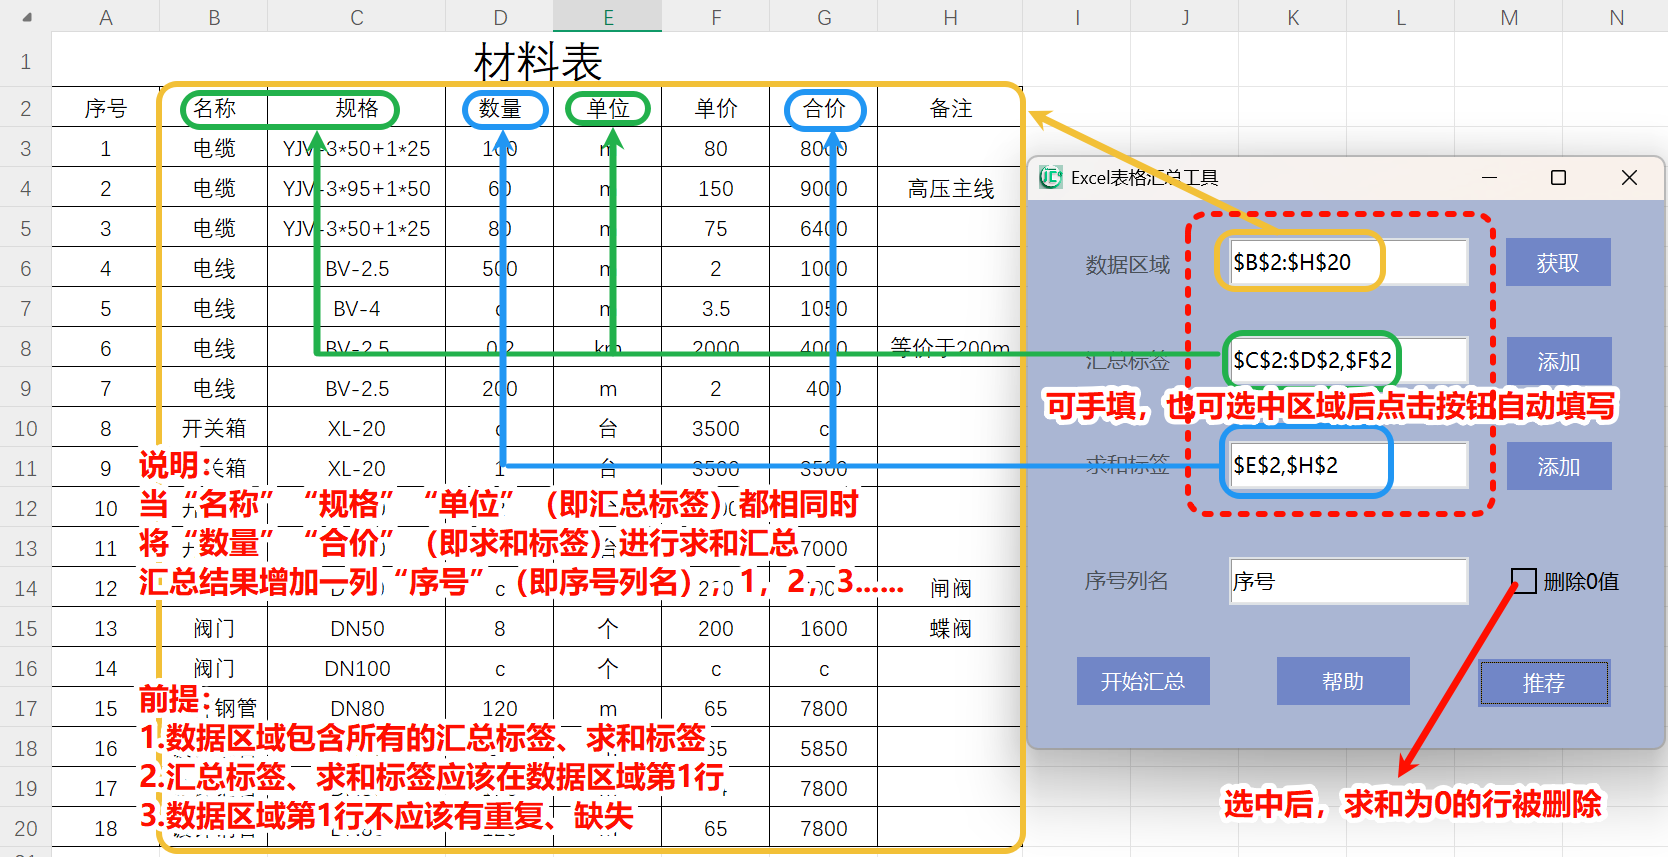Image resolution: width=1668 pixels, height=857 pixels.
Task: Click the Excel汇总工具 dialog title icon
Action: (x=1050, y=178)
